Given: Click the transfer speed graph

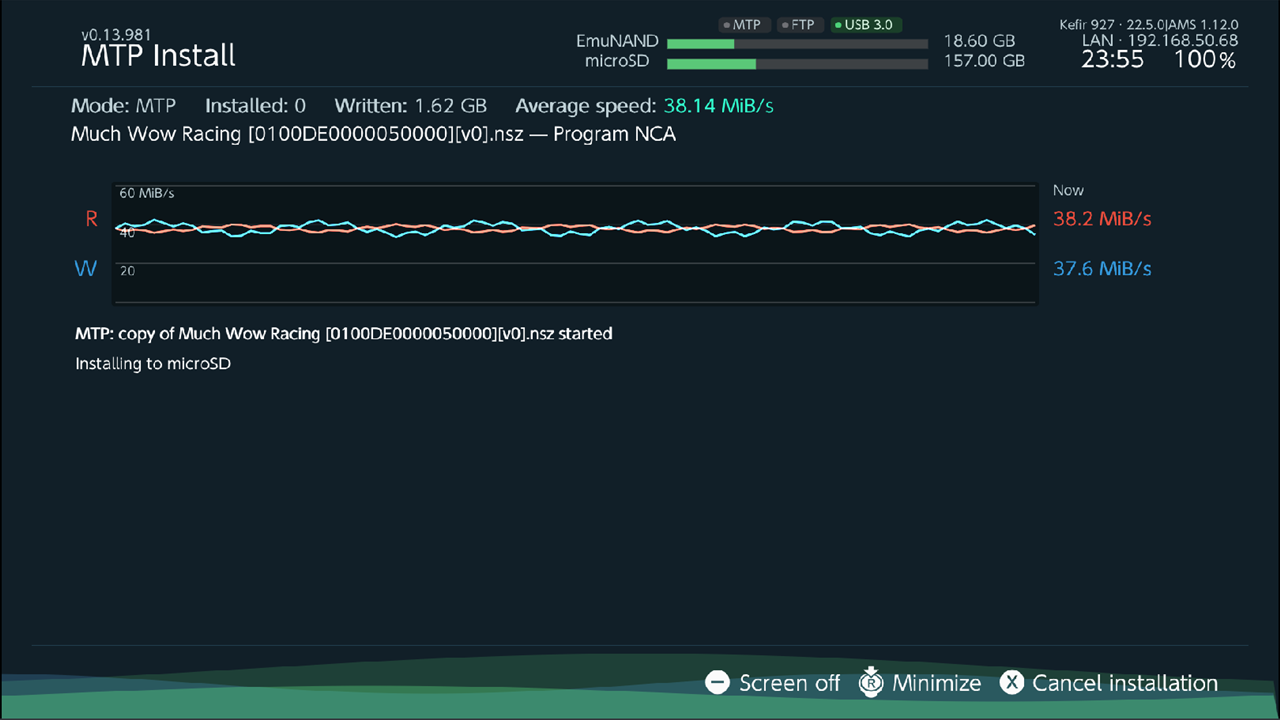Looking at the screenshot, I should coord(575,243).
